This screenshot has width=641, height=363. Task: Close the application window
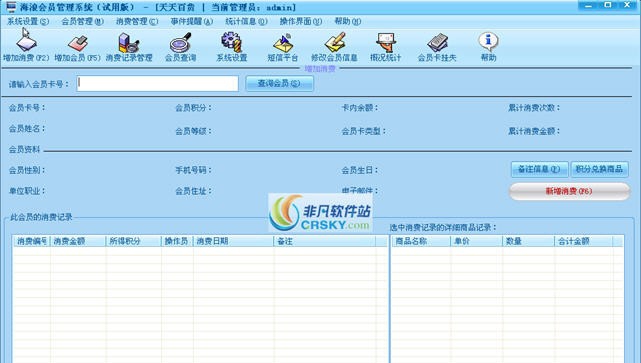tap(628, 5)
